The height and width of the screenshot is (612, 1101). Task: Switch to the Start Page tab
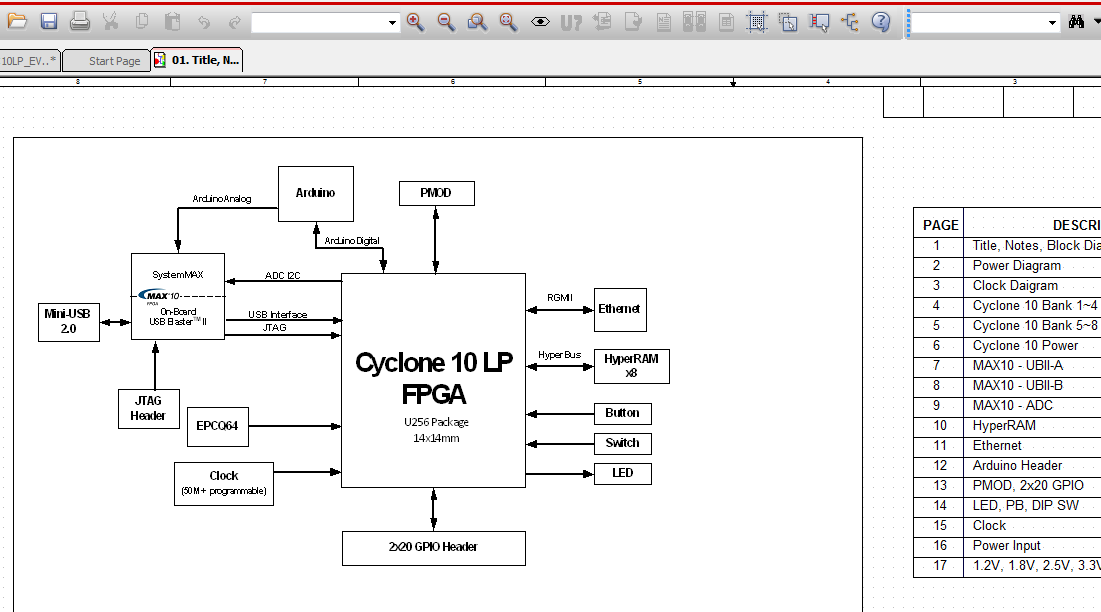(x=107, y=60)
